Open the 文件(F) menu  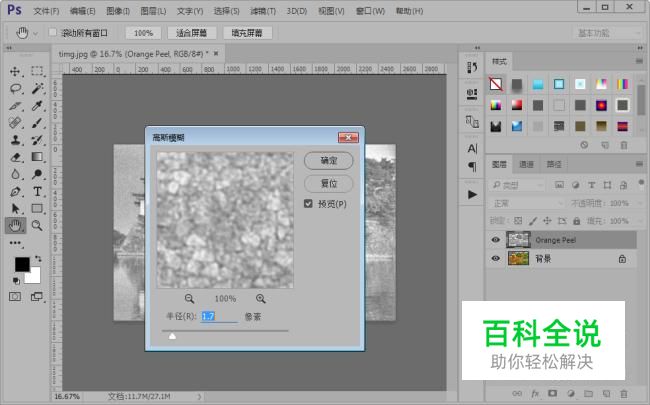click(x=46, y=11)
